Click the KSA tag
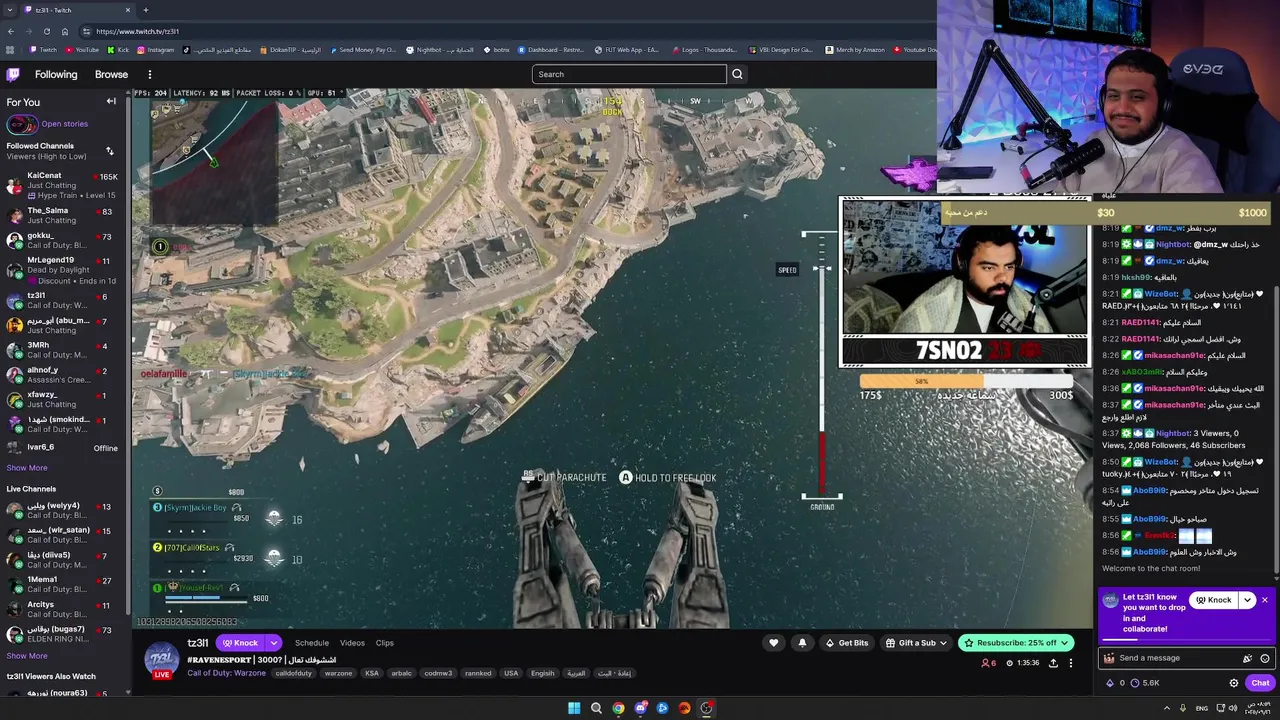This screenshot has width=1280, height=720. click(372, 673)
